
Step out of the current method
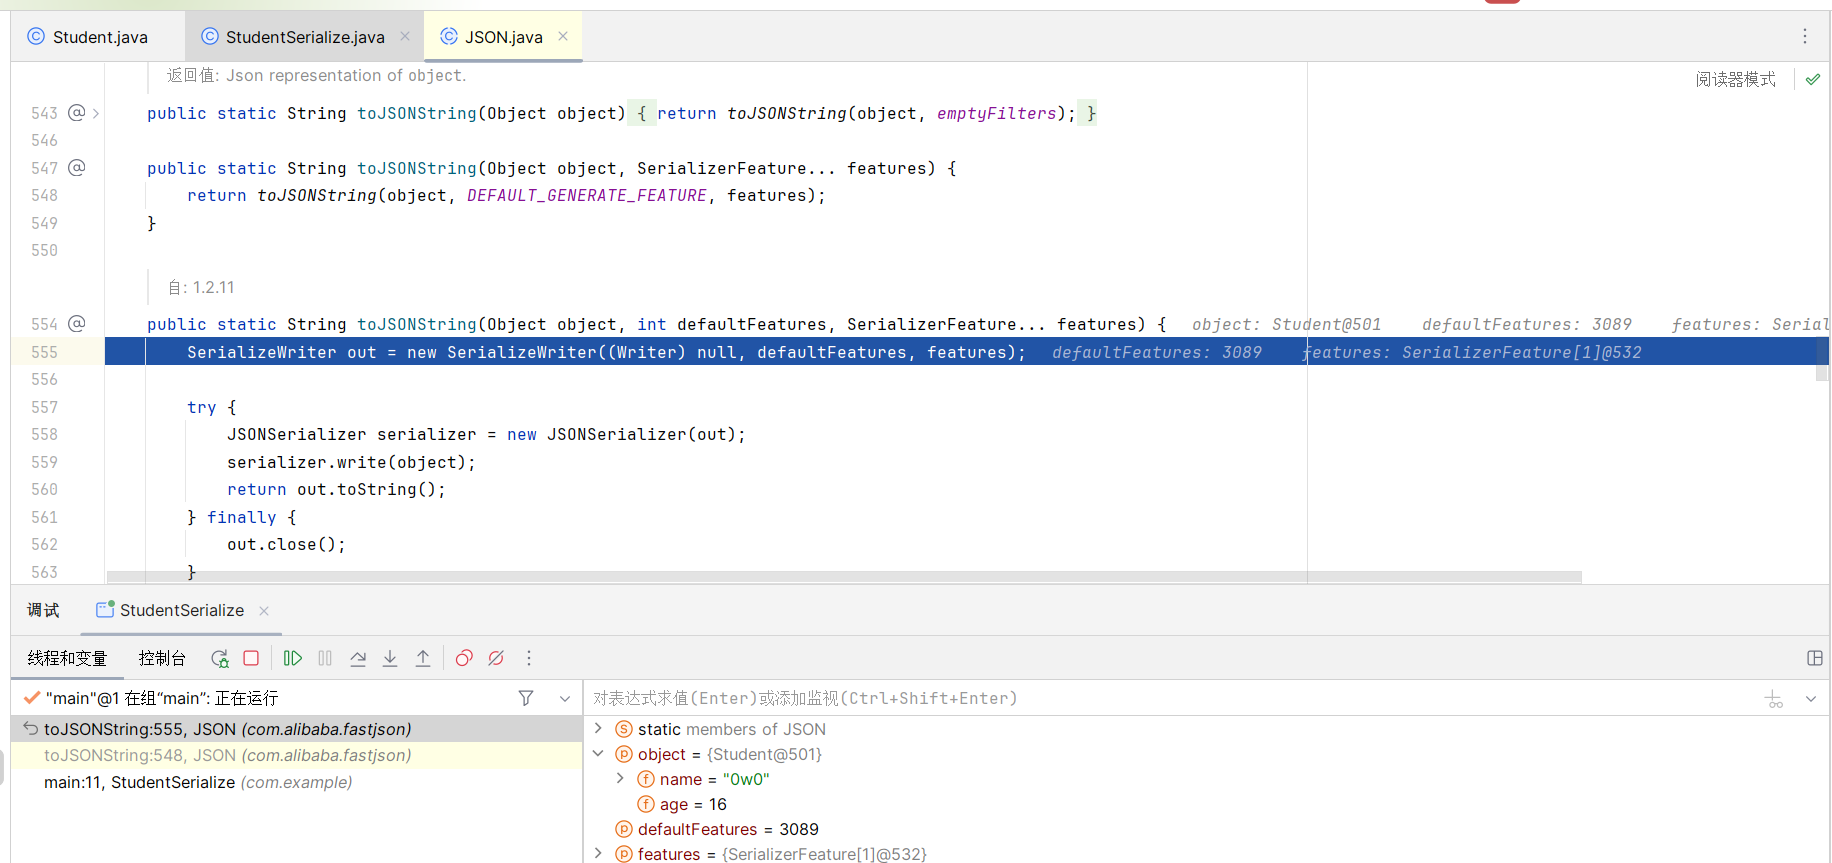[423, 658]
